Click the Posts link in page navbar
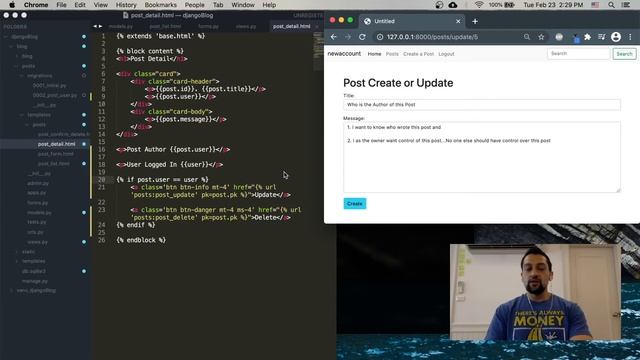This screenshot has height=360, width=640. pyautogui.click(x=392, y=54)
